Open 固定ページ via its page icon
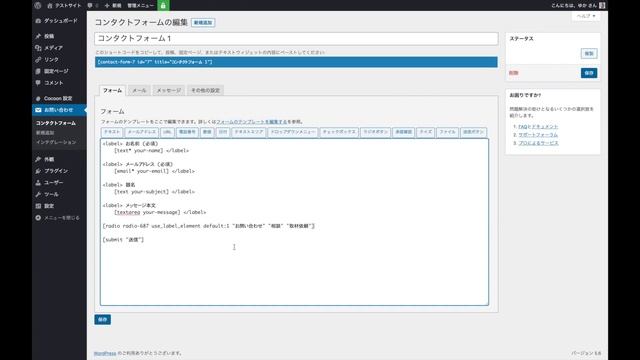 38,71
